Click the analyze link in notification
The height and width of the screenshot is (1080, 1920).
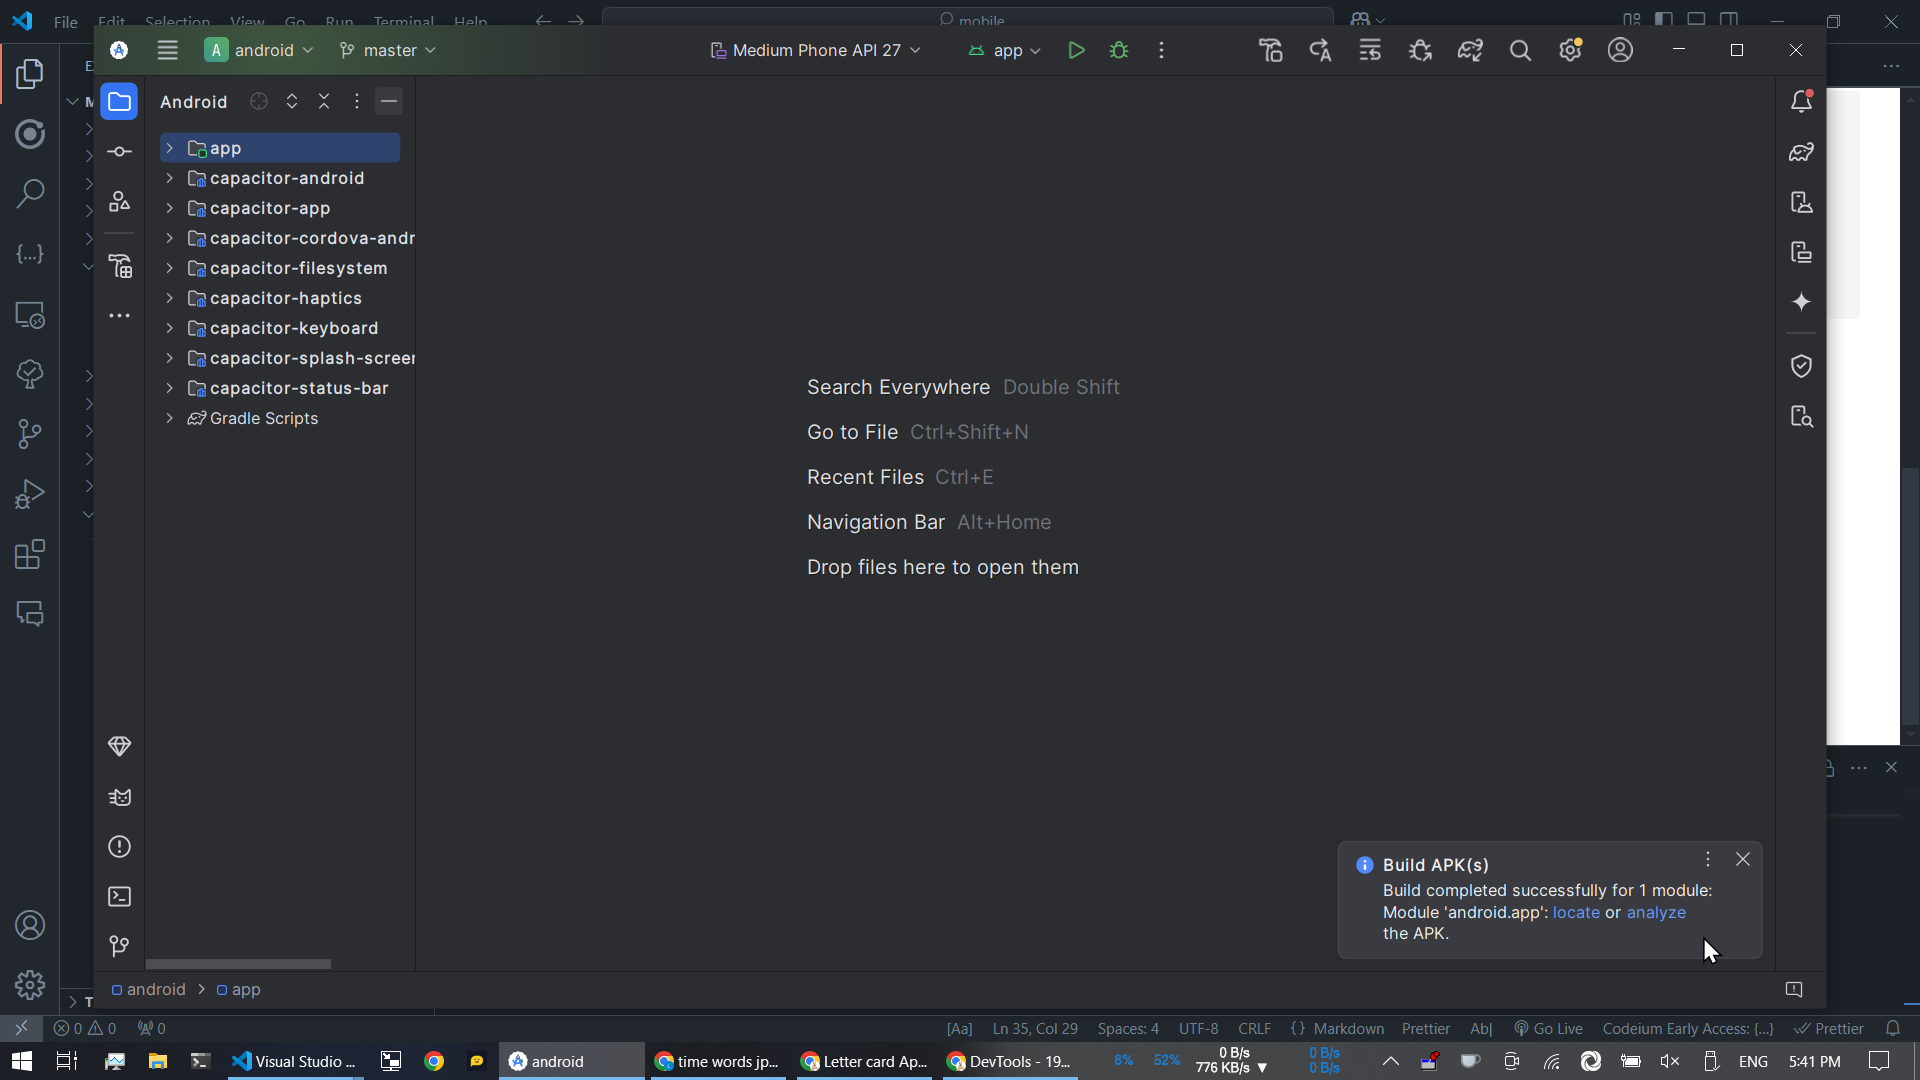click(x=1656, y=912)
